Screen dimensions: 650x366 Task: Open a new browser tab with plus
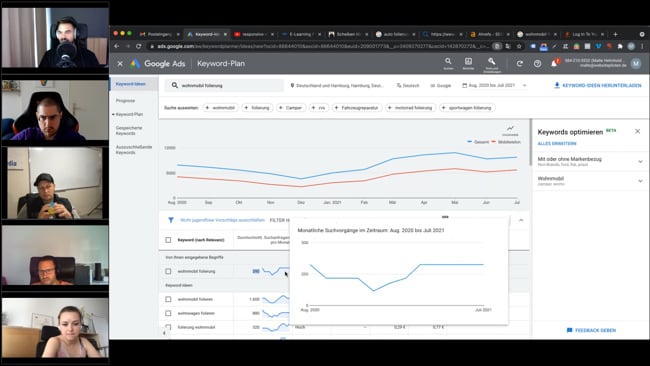coord(615,34)
